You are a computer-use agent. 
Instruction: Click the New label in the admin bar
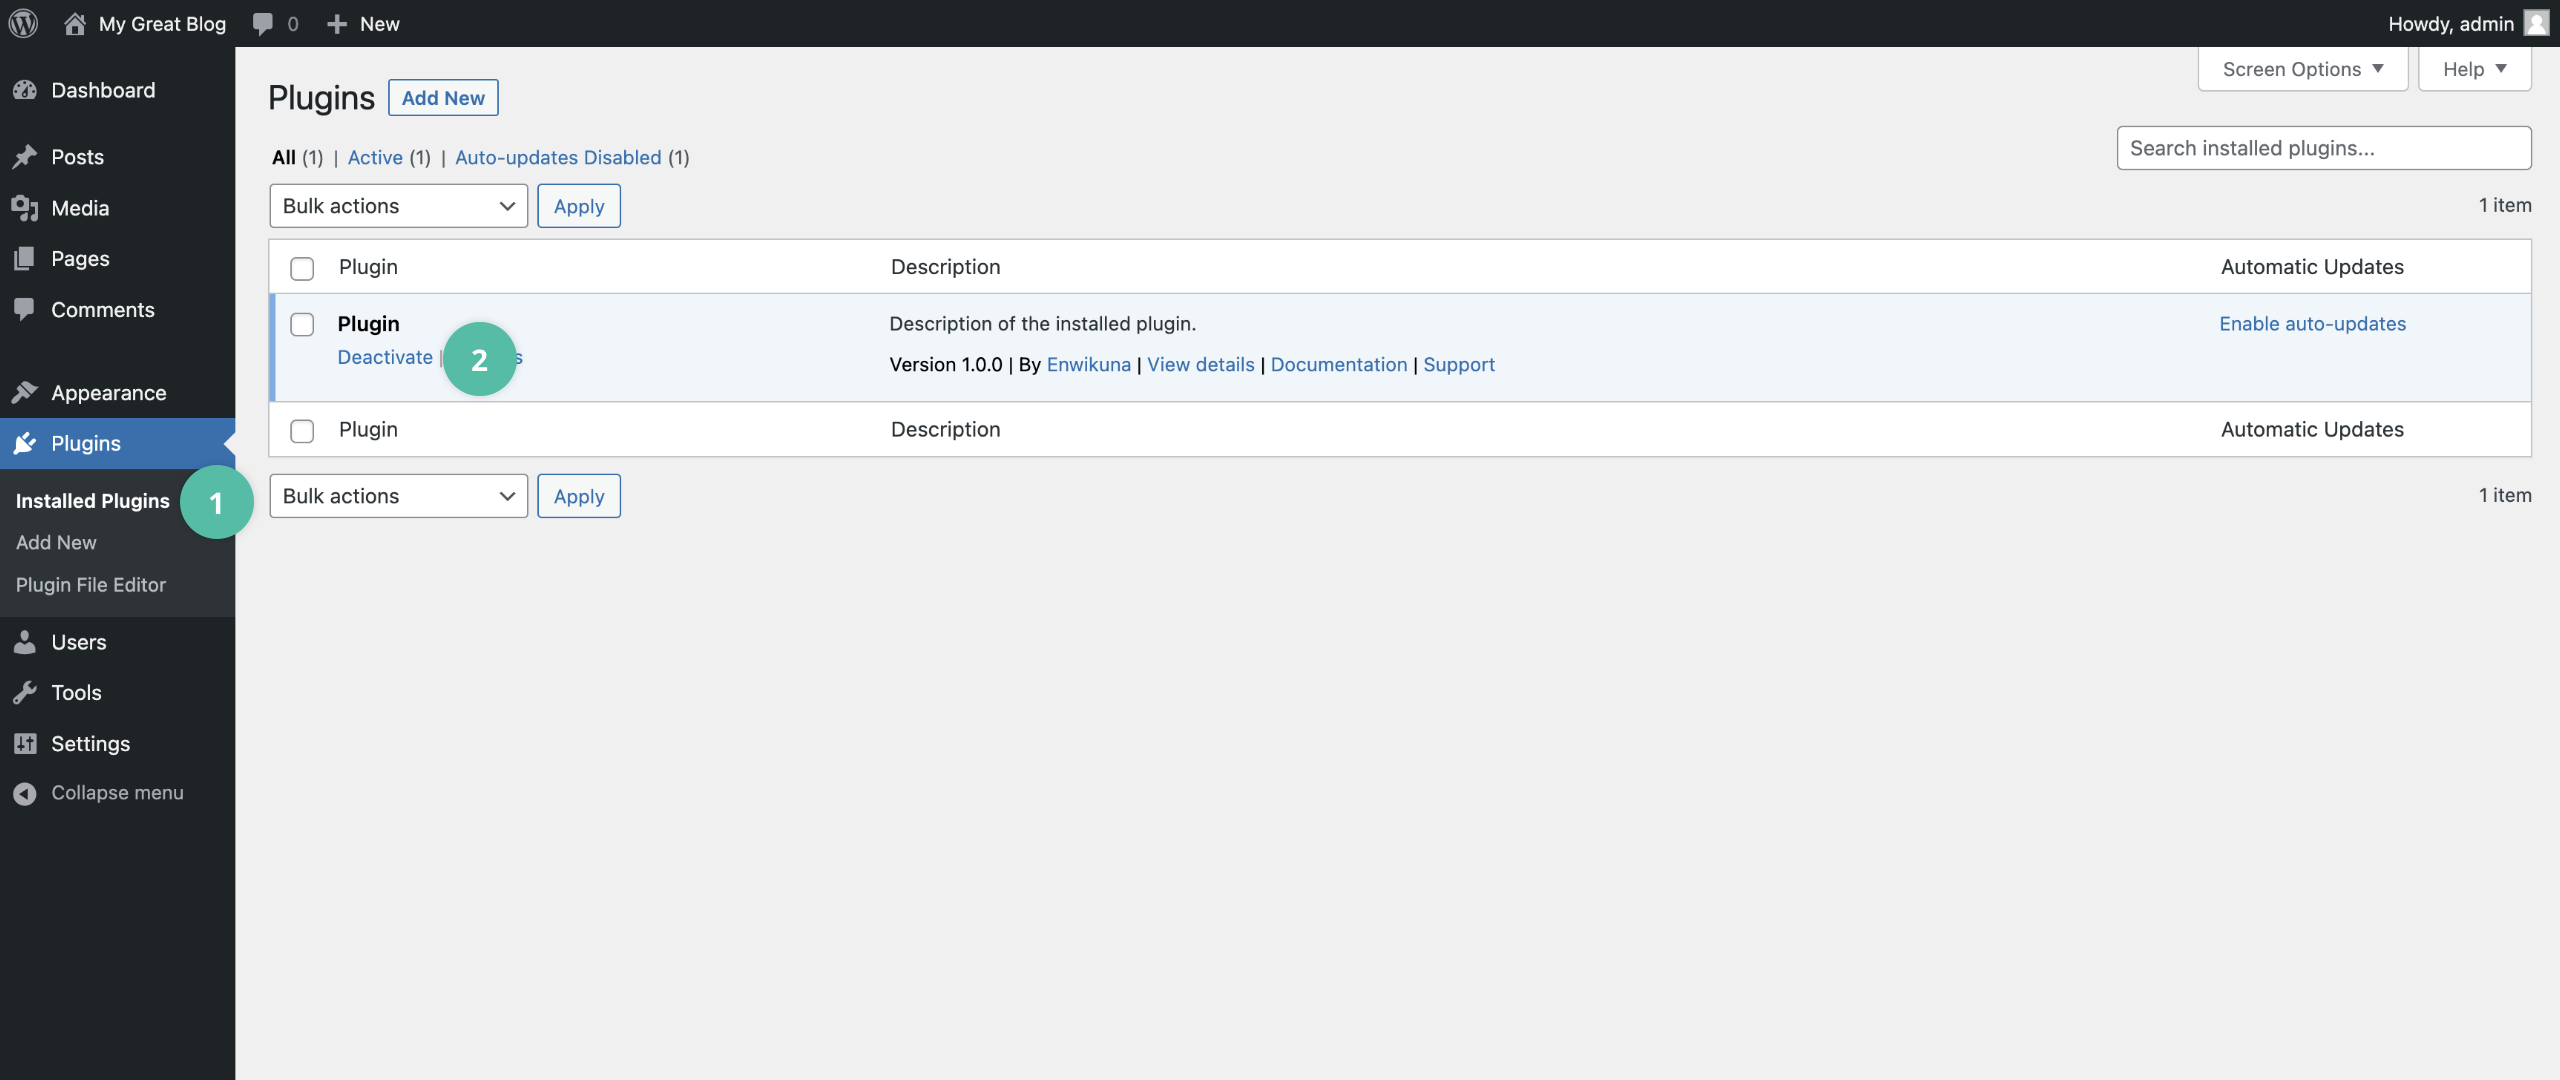click(x=380, y=24)
